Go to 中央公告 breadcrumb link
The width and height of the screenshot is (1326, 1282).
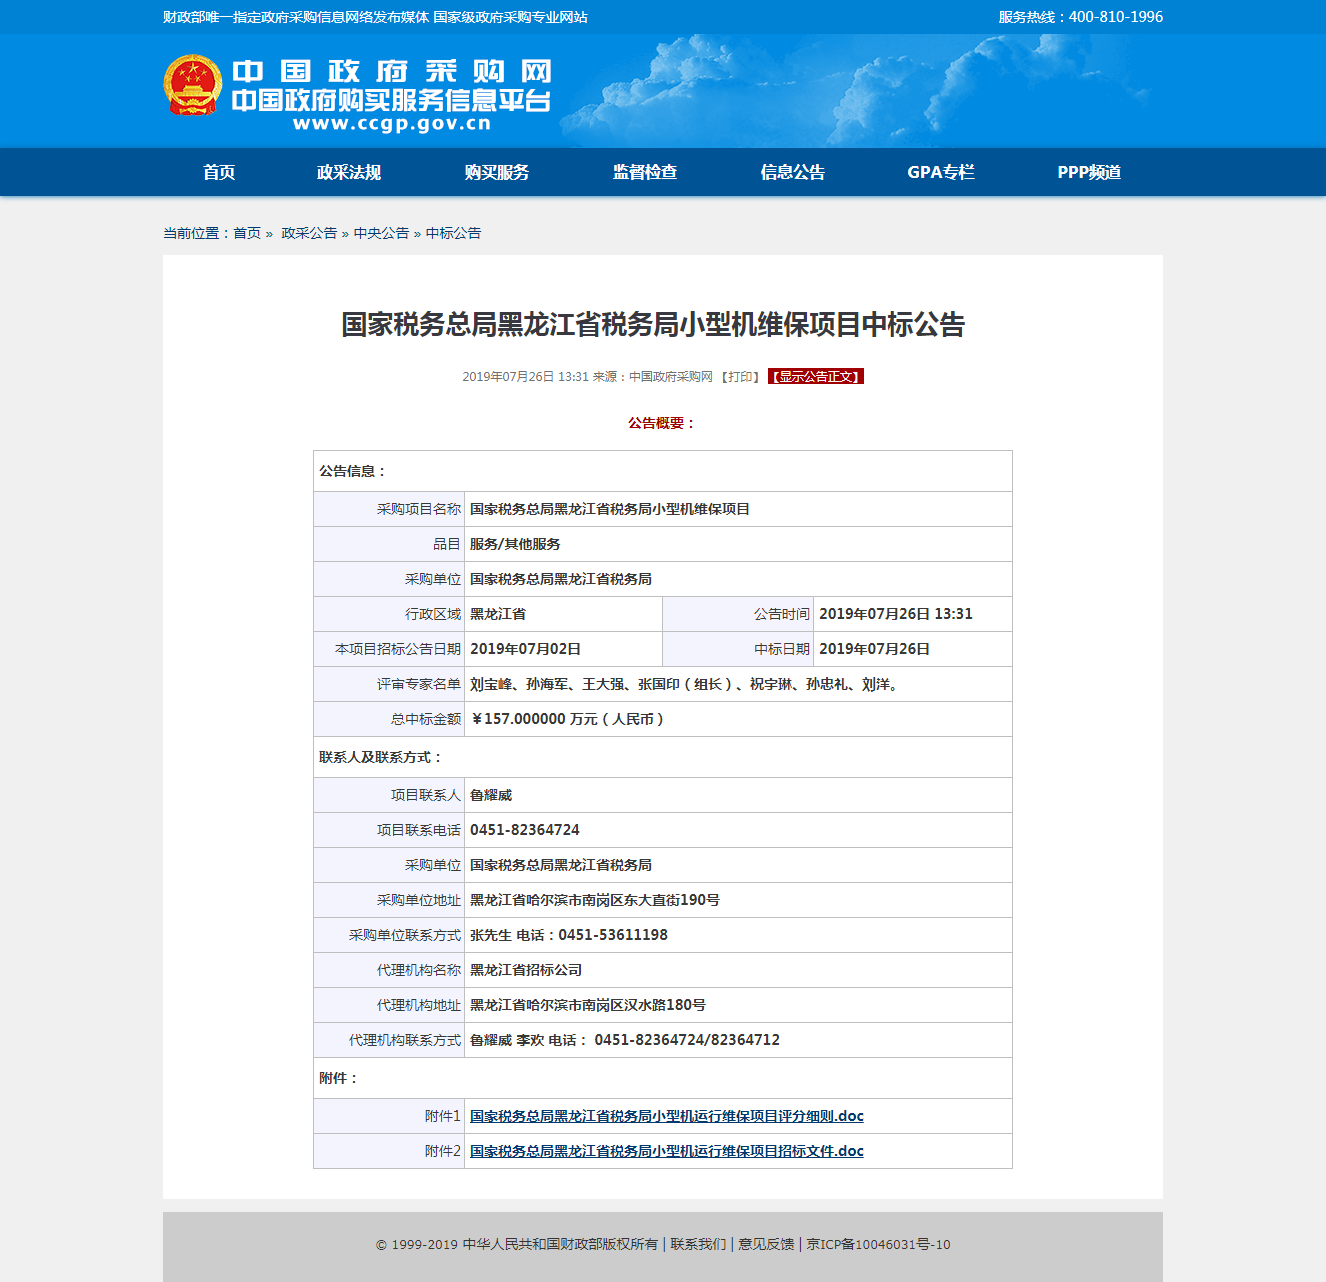(x=381, y=233)
